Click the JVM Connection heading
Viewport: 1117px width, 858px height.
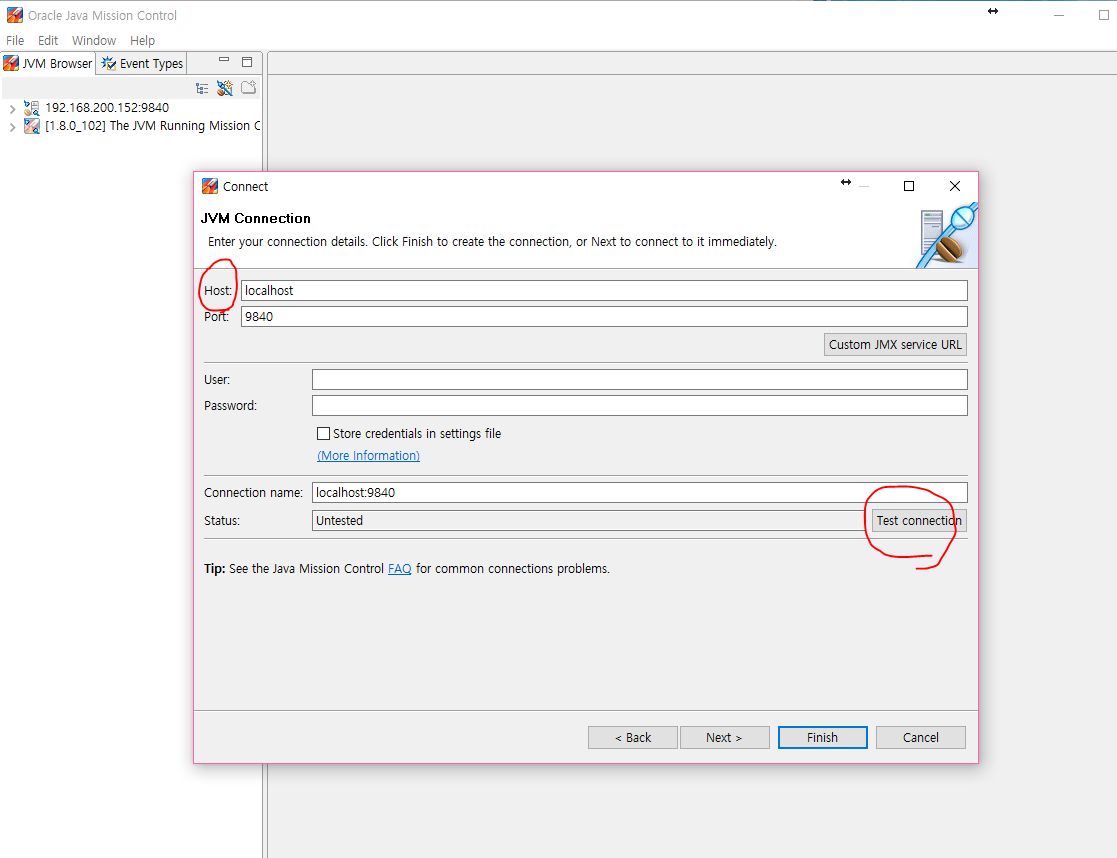tap(256, 218)
